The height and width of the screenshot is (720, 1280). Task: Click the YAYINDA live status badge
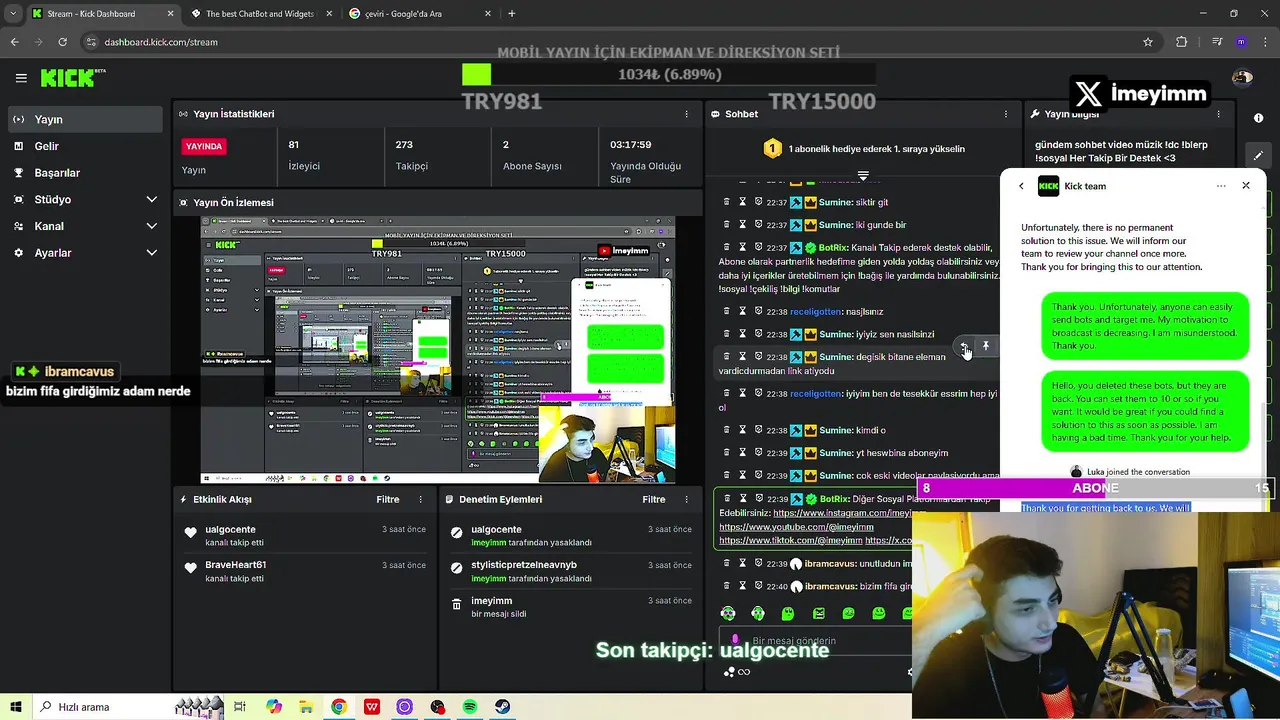click(x=204, y=146)
